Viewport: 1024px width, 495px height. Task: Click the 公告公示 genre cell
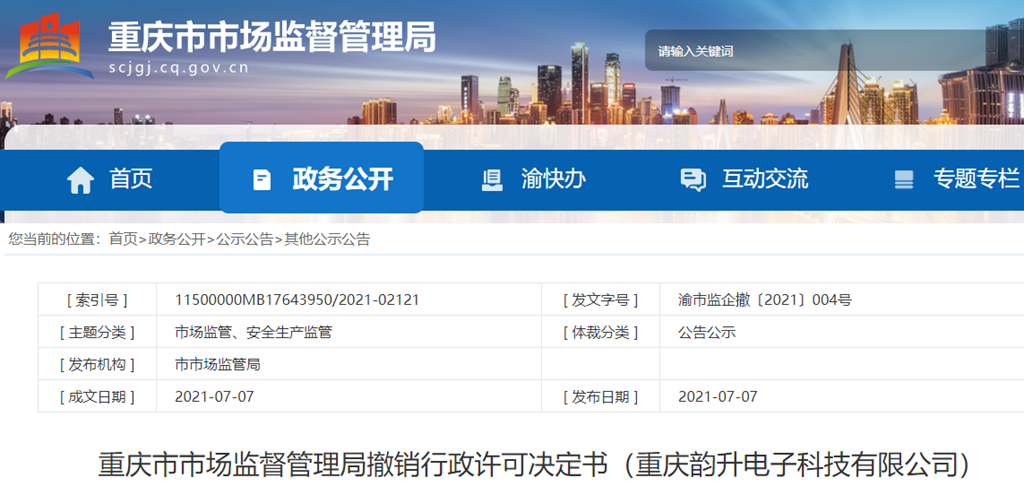(x=707, y=332)
